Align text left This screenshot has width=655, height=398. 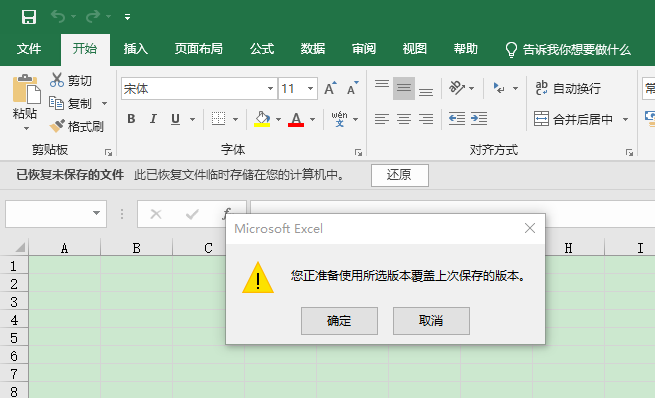382,119
